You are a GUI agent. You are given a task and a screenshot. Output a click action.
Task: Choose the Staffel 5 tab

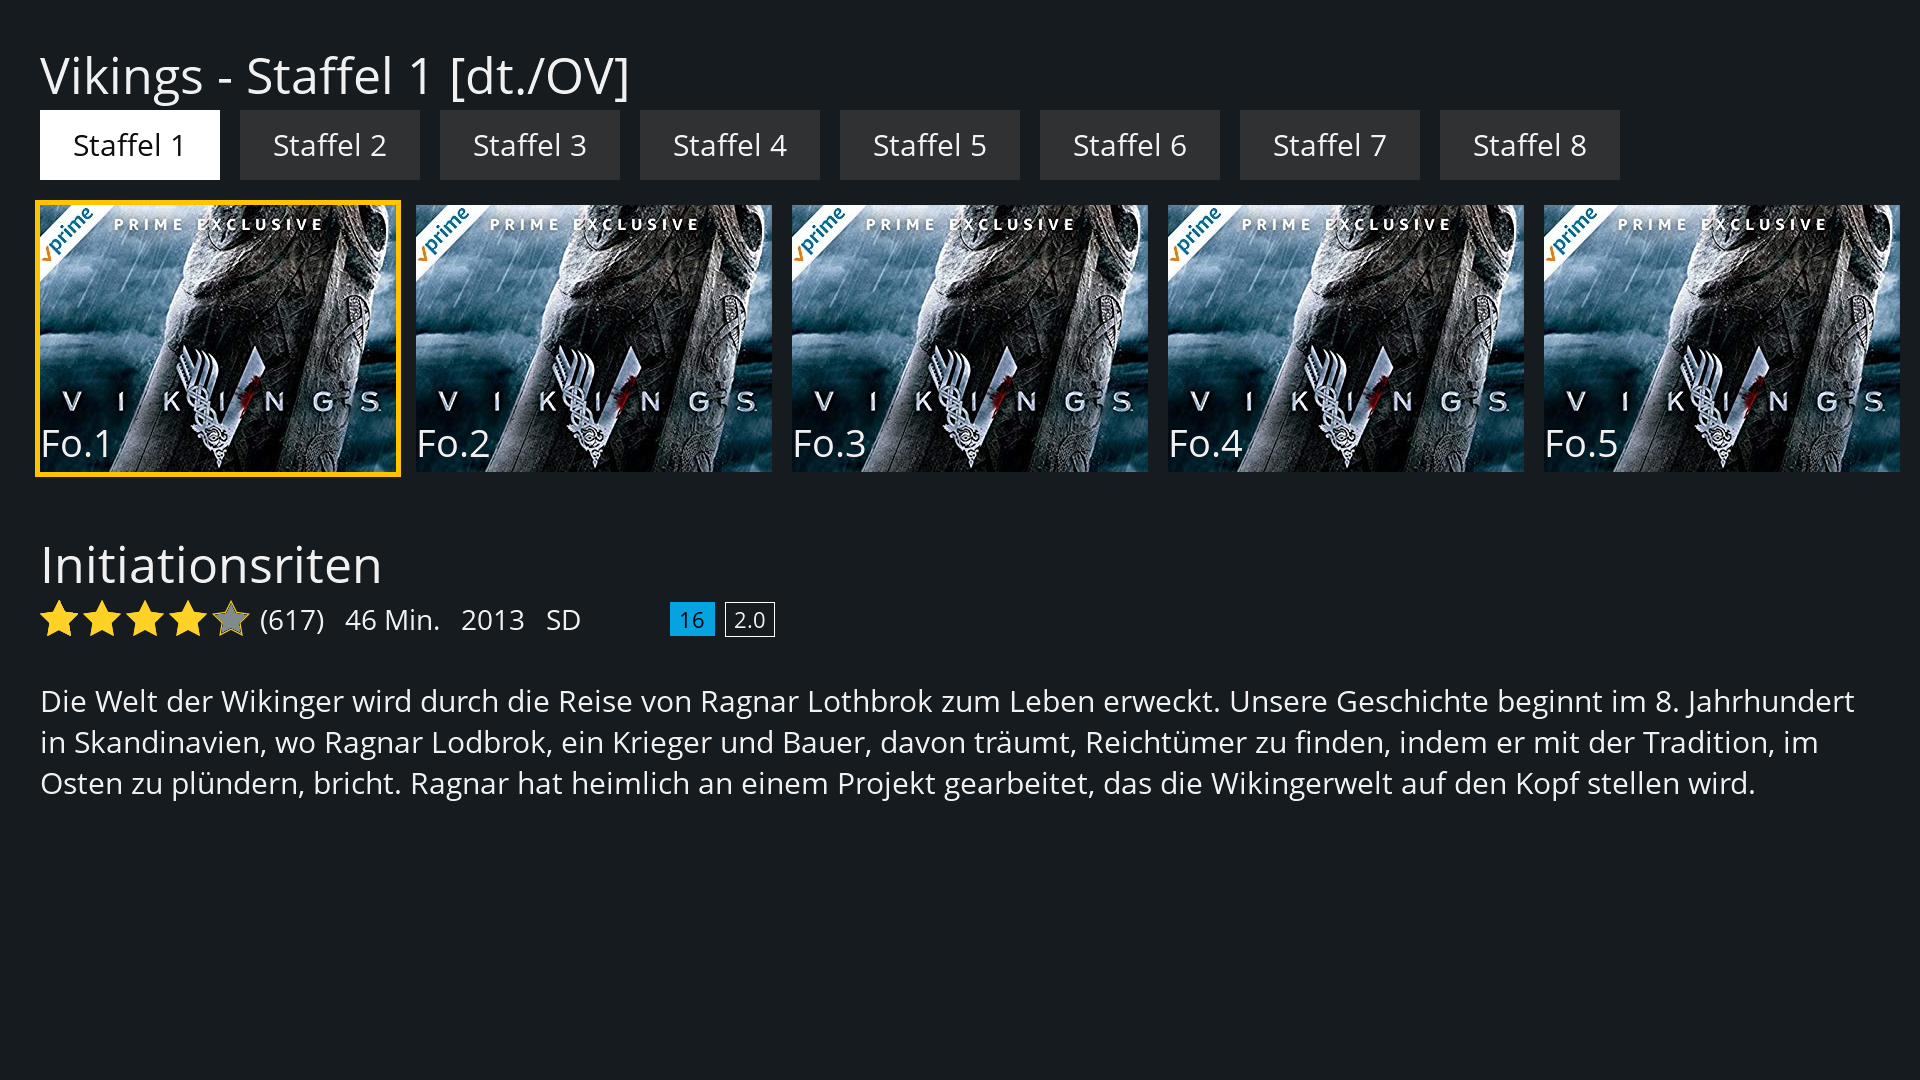click(x=930, y=145)
